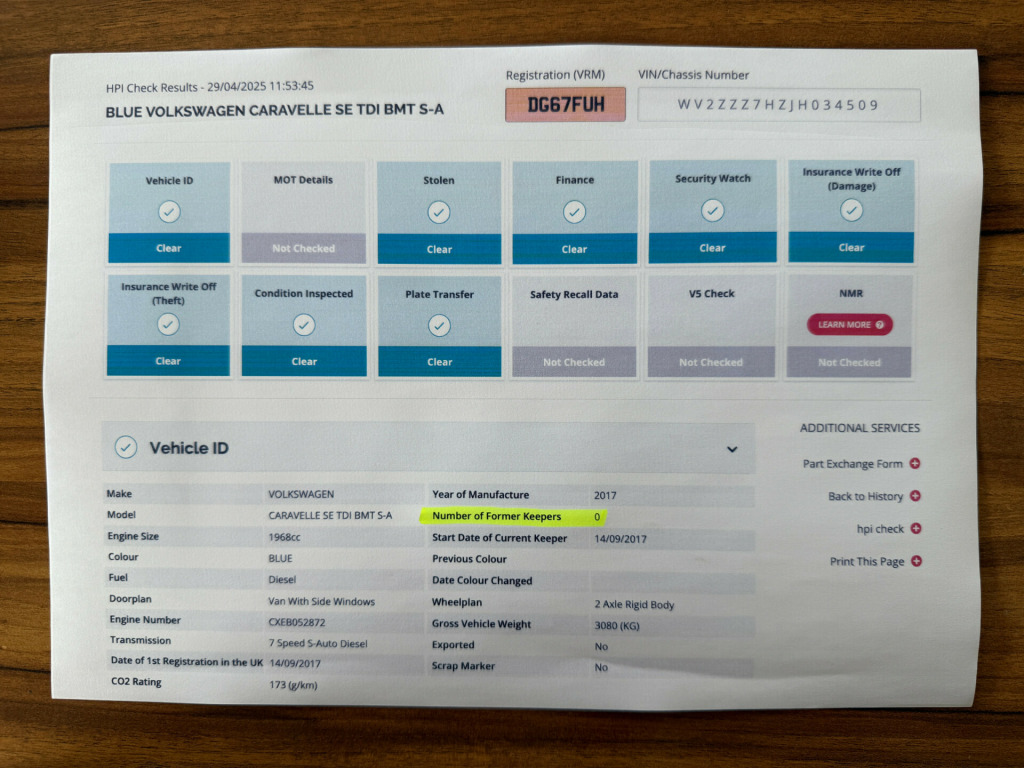Click the Clear status under Finance
This screenshot has width=1024, height=768.
(574, 249)
